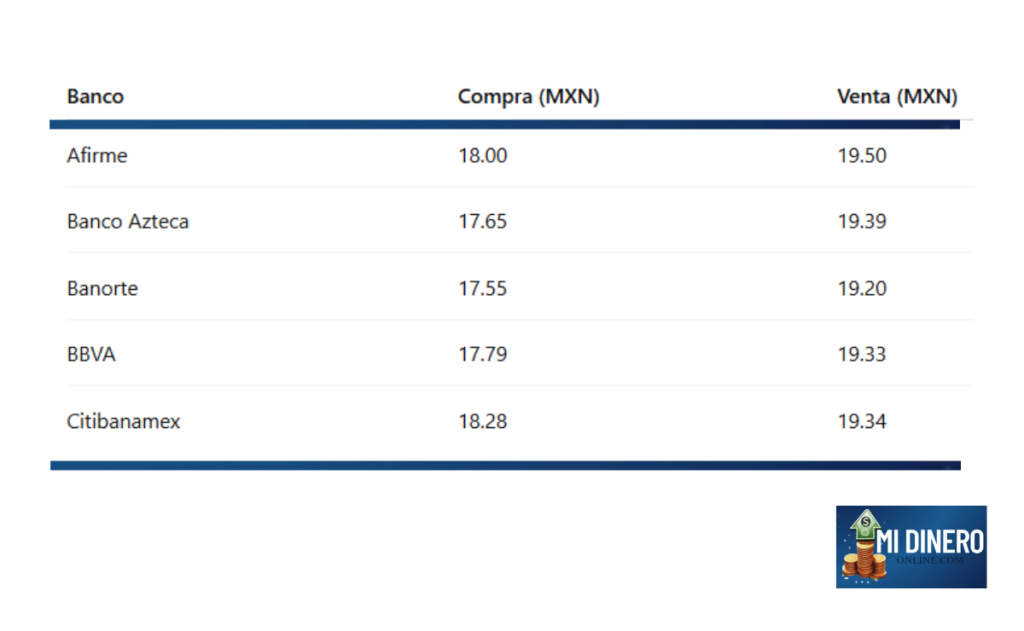Click BBVA's venta value 19.33
Screen dimensions: 1024x631
click(x=862, y=354)
